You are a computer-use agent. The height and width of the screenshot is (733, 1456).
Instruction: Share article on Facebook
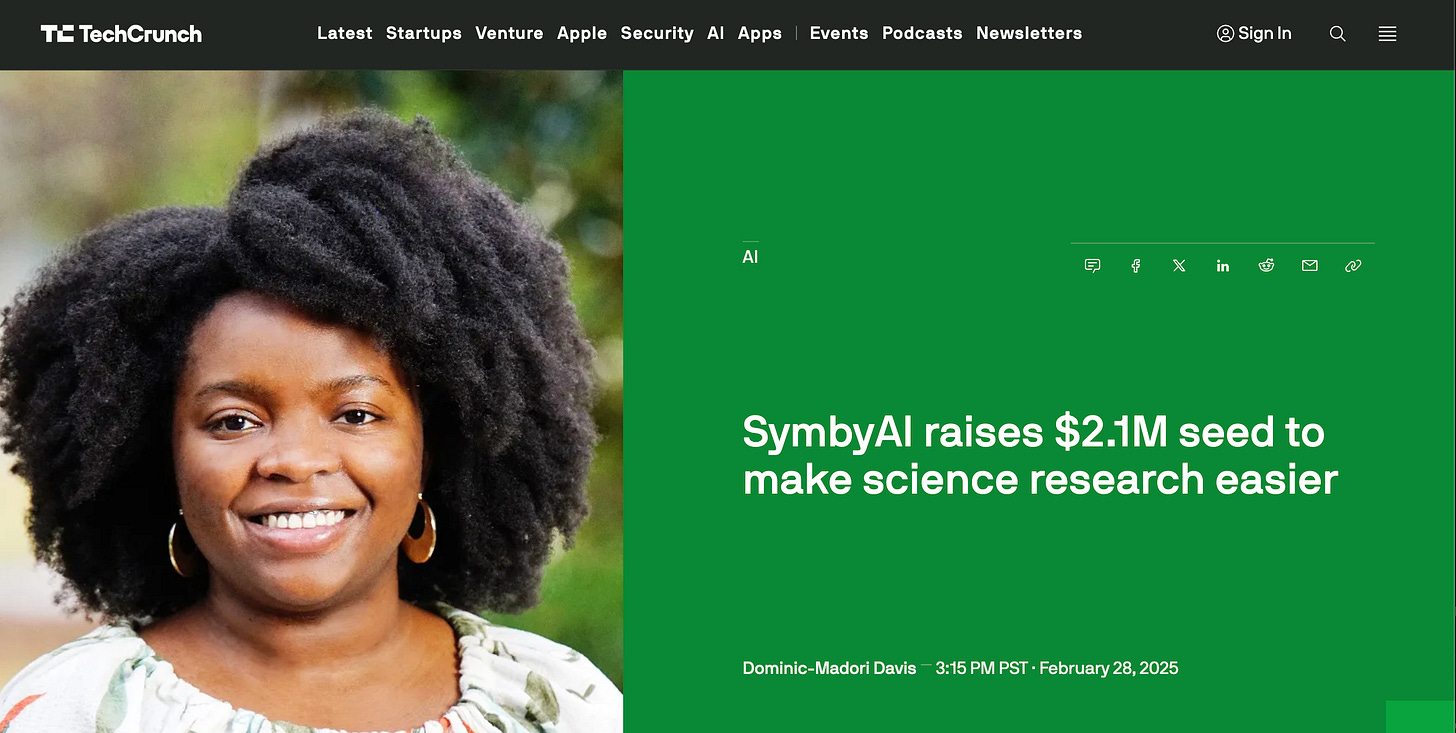point(1136,266)
